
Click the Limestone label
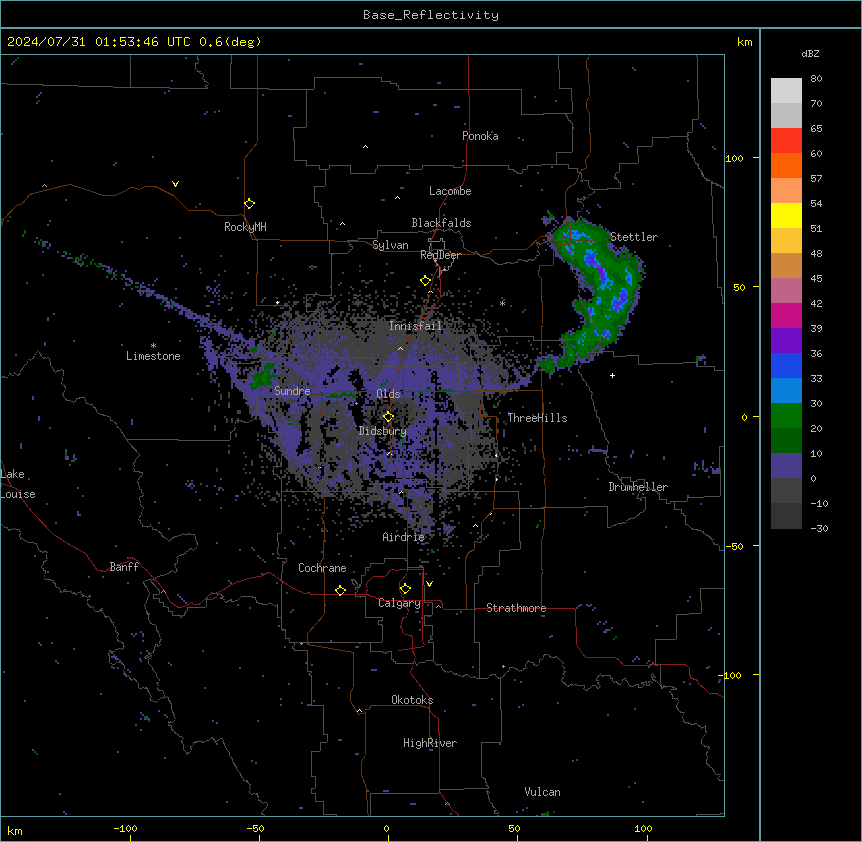[153, 356]
